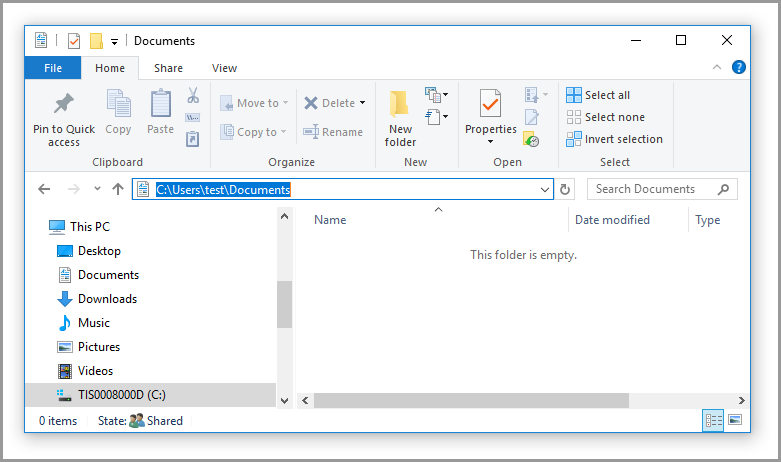Open the Properties dropdown arrow
This screenshot has height=462, width=781.
491,142
